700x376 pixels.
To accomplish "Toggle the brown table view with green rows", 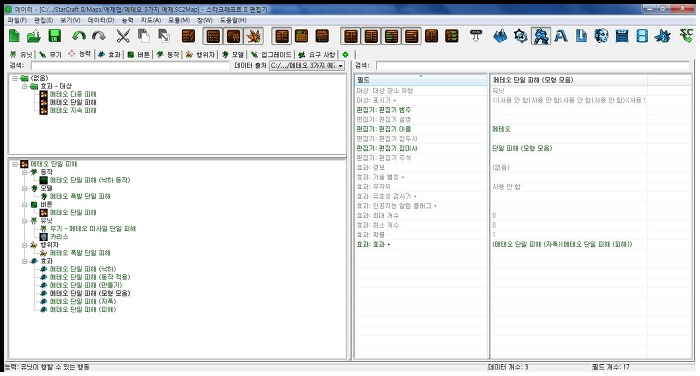I will point(392,36).
